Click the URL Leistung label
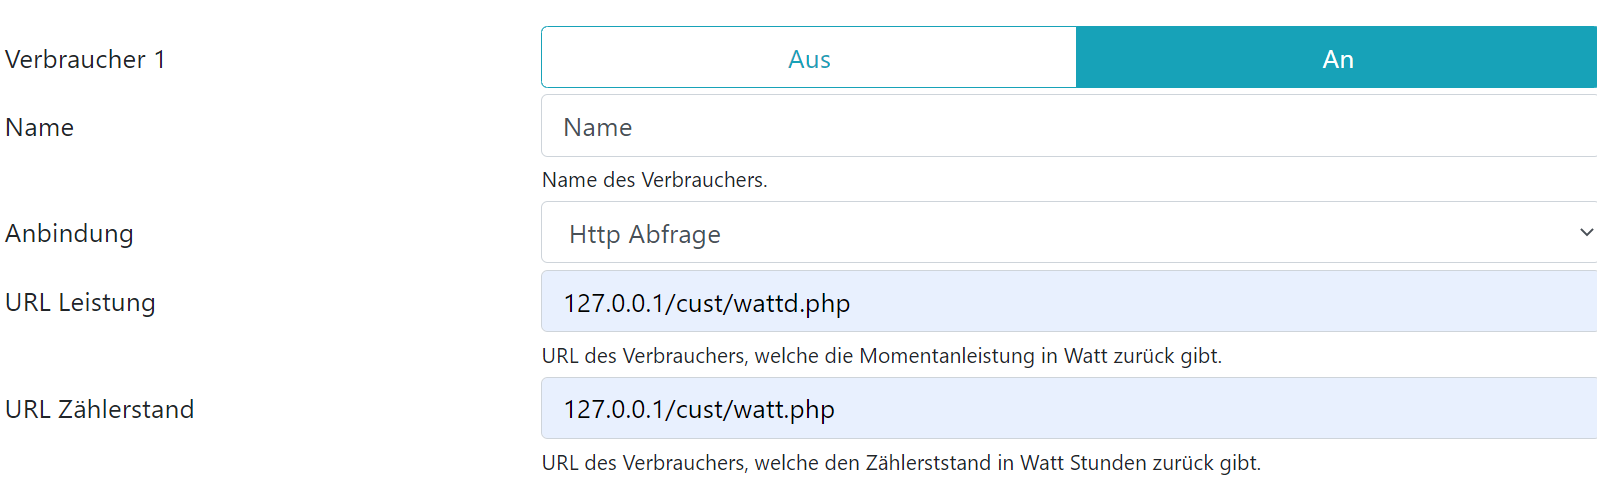This screenshot has width=1597, height=492. 80,303
